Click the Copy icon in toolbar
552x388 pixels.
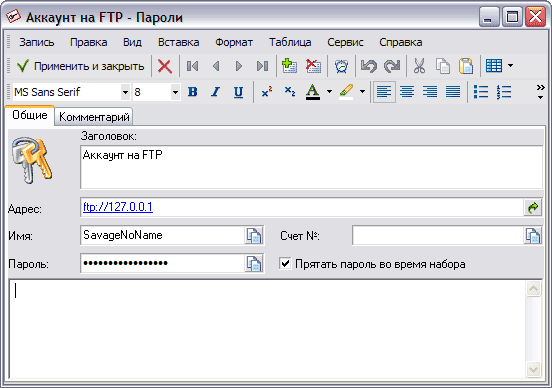tap(443, 66)
